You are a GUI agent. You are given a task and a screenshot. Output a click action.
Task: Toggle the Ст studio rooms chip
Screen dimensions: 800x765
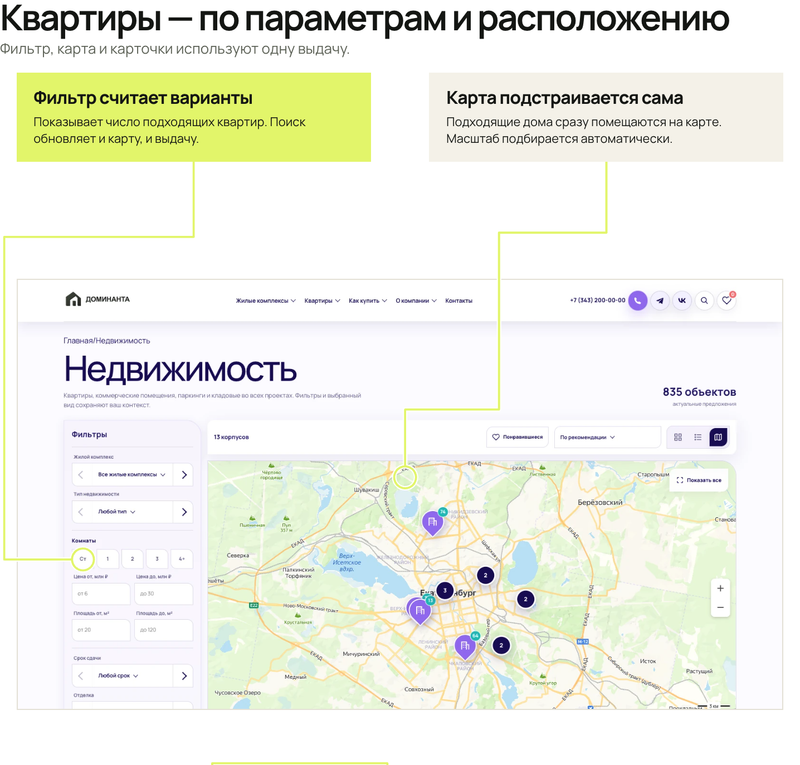click(x=83, y=559)
